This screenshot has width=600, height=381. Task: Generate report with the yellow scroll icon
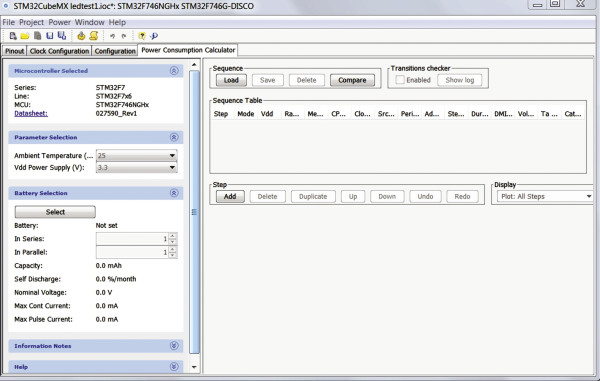click(x=94, y=36)
